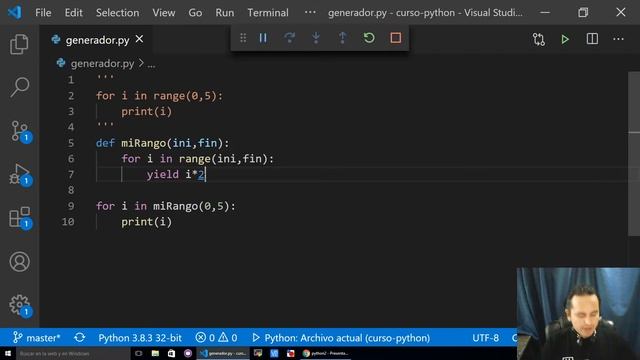Open the Accounts menu icon

[19, 262]
